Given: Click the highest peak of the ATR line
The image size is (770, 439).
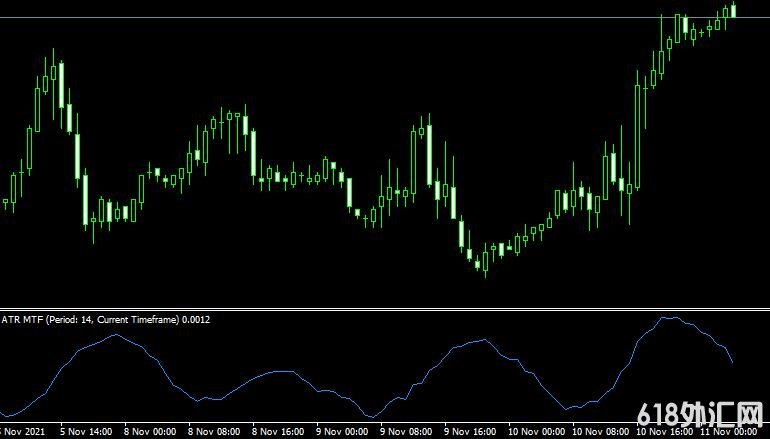Looking at the screenshot, I should [669, 318].
